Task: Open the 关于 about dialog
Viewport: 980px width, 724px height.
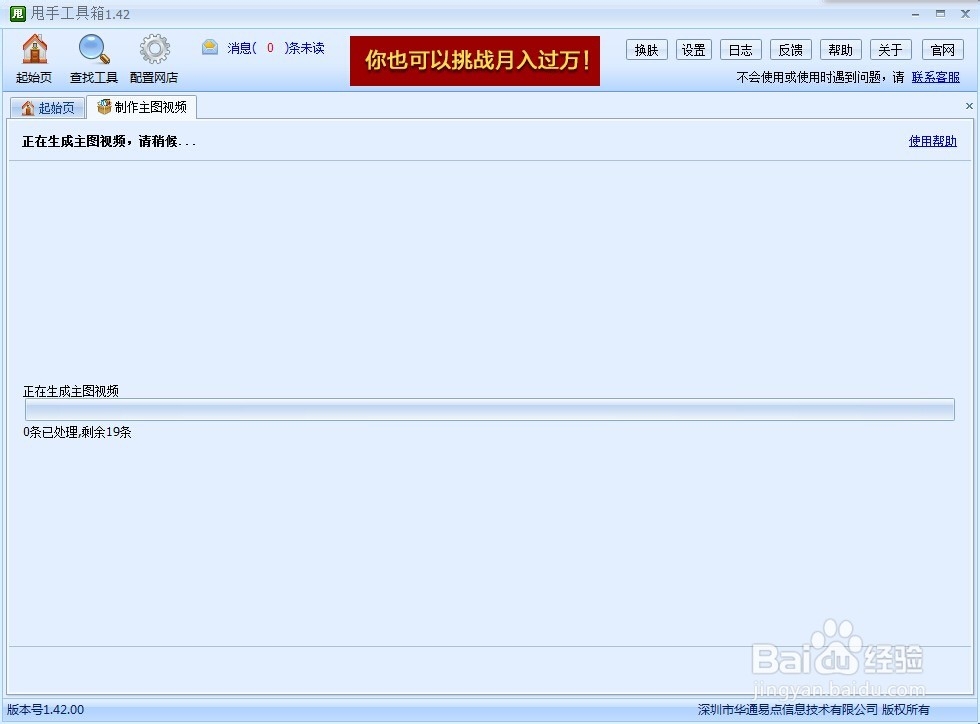Action: (890, 49)
